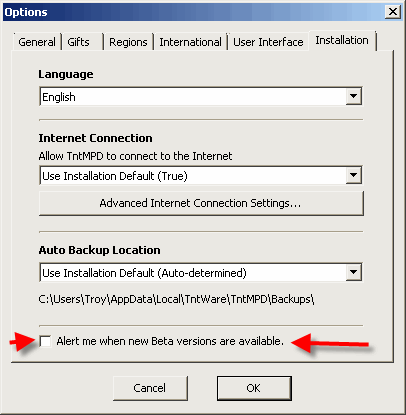
Task: Click the Use Installation Default (True) field
Action: (x=201, y=175)
